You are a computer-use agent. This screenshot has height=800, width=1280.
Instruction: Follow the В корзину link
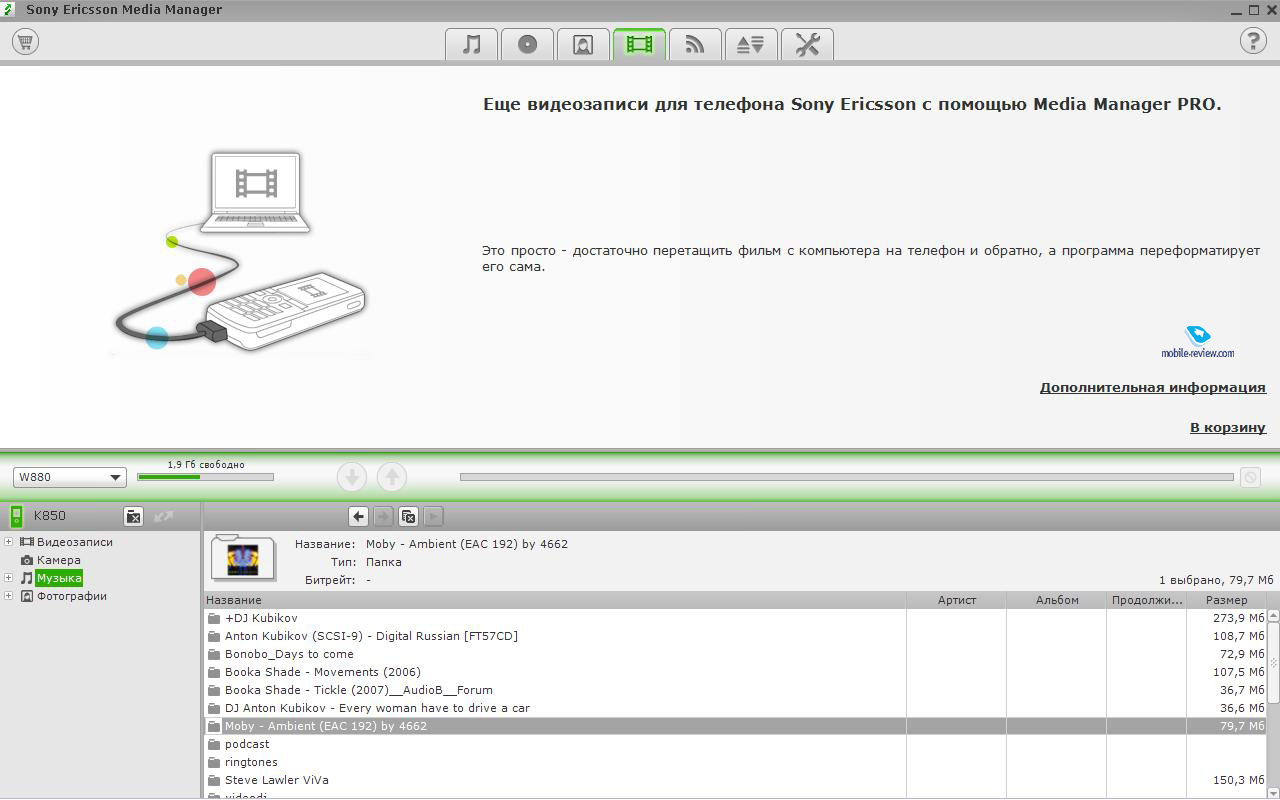pos(1227,428)
